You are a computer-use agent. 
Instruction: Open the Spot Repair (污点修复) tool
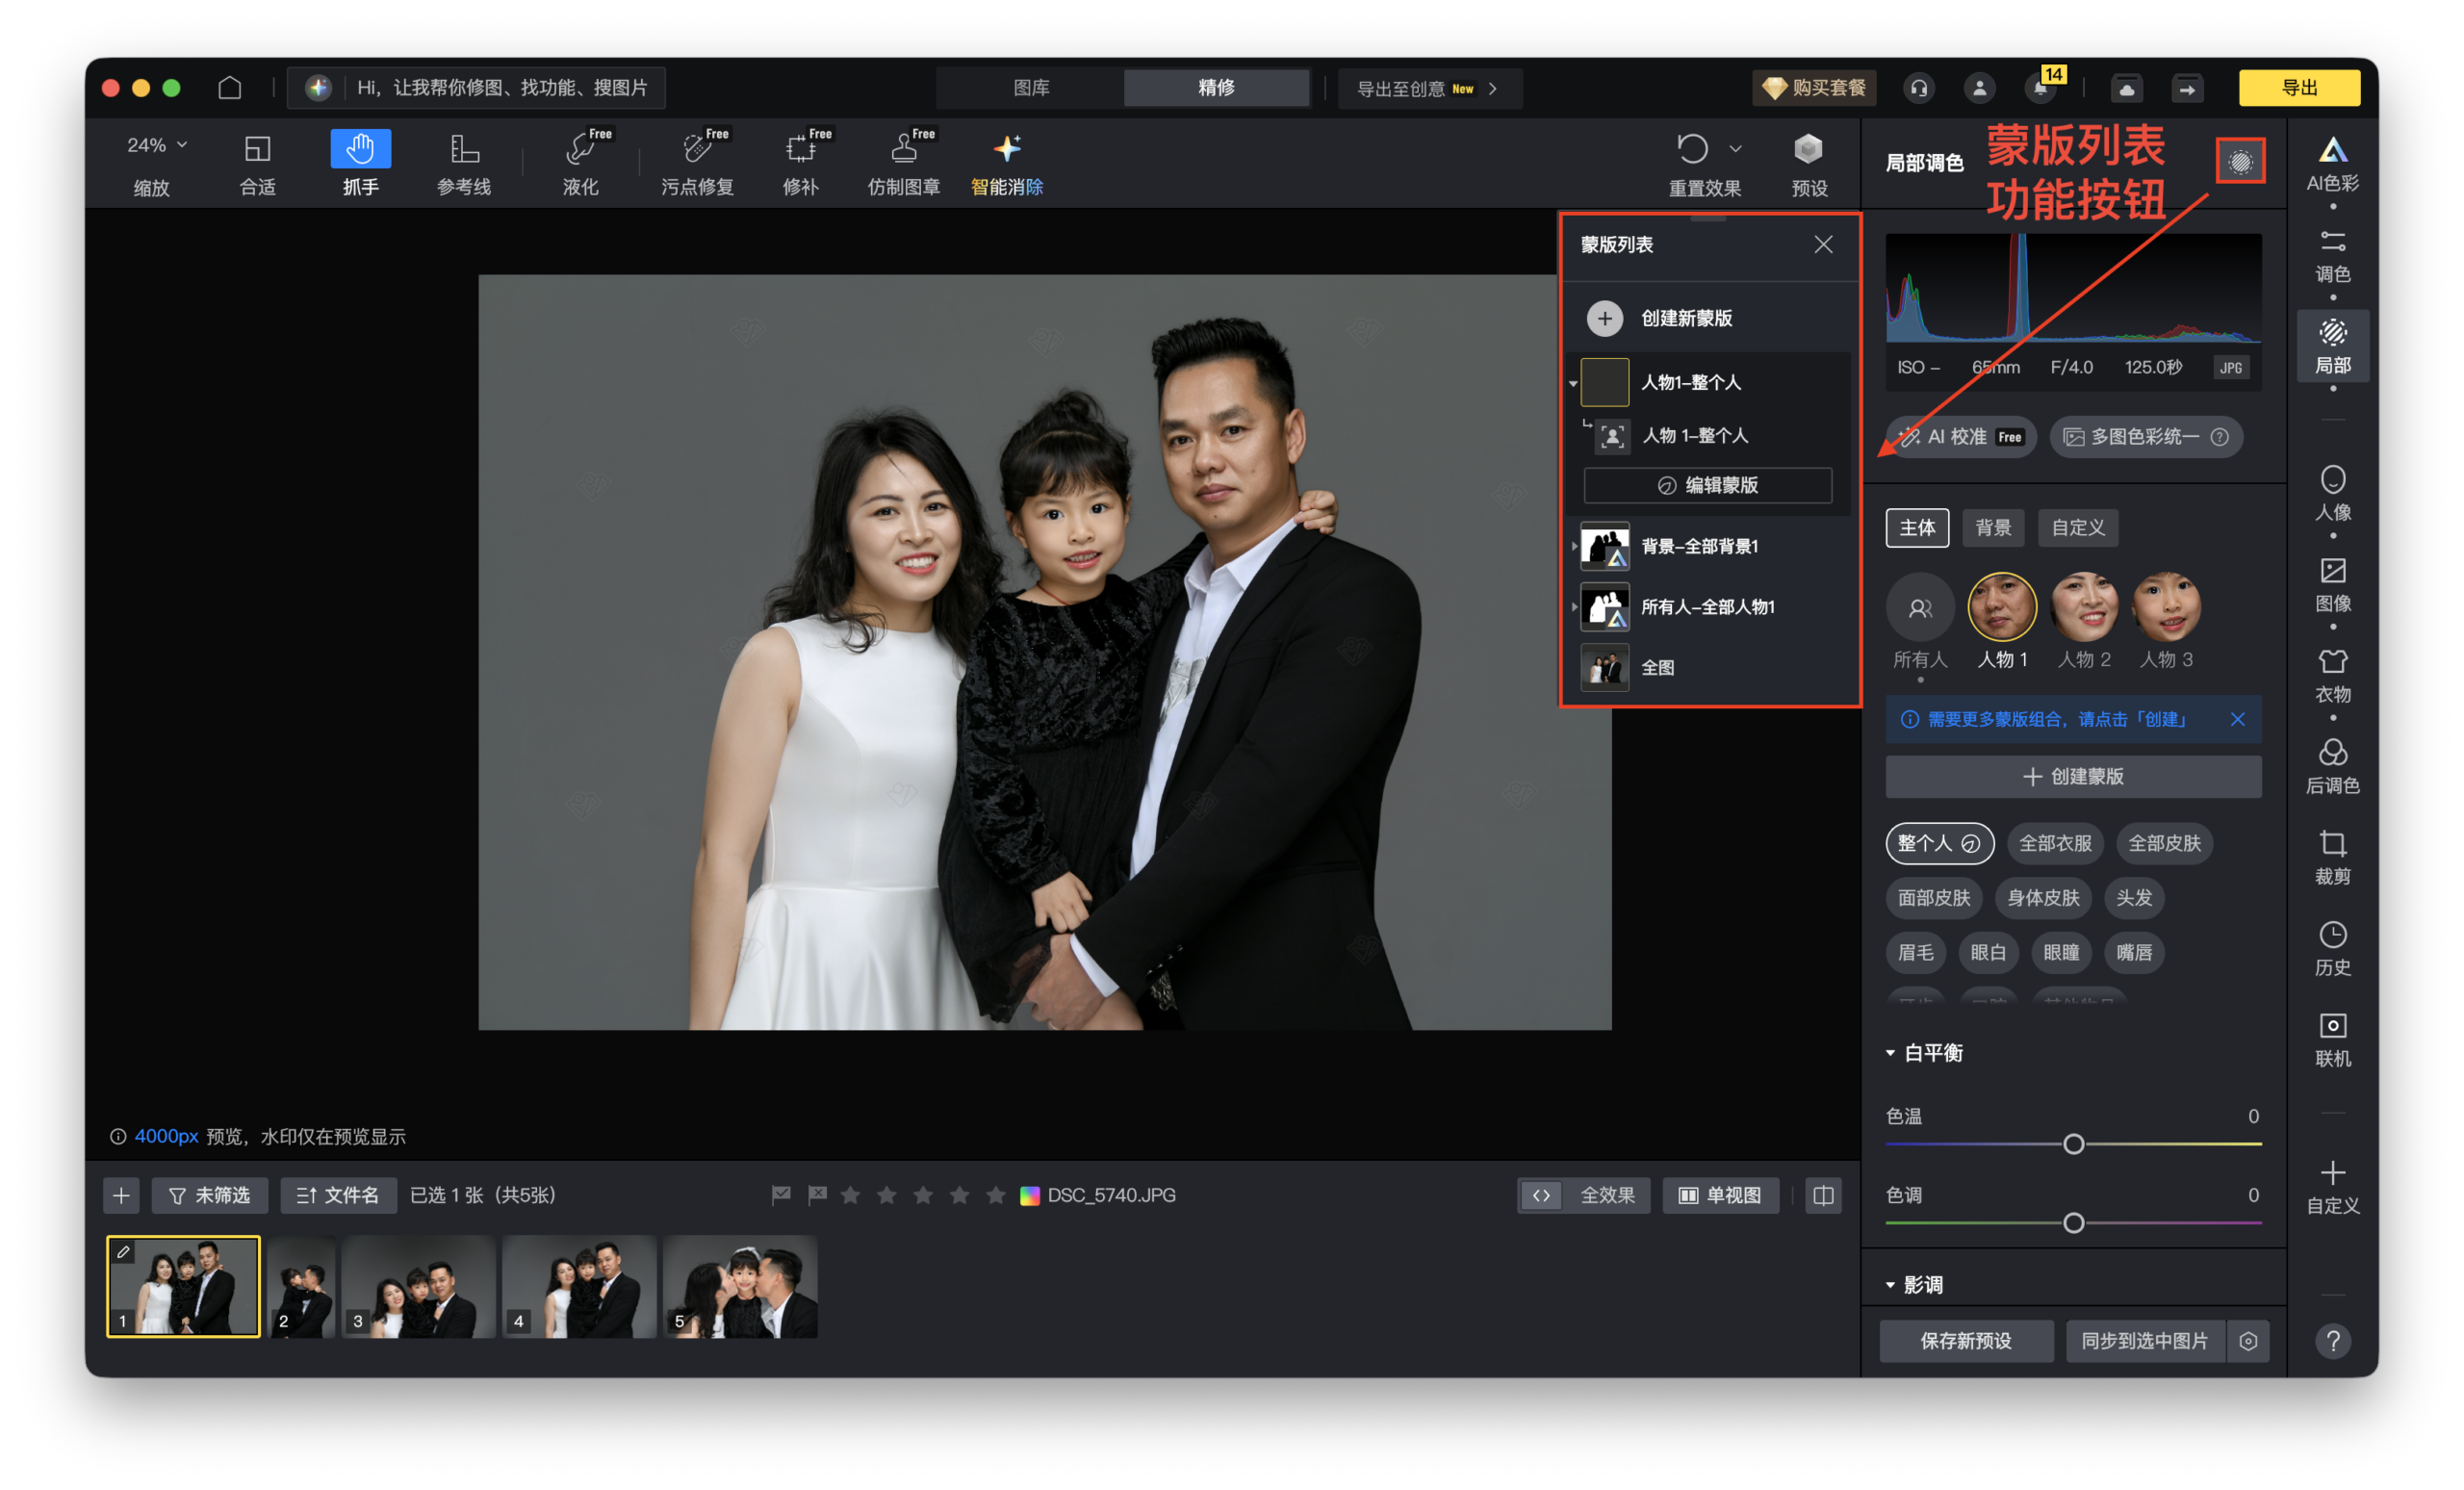[697, 161]
